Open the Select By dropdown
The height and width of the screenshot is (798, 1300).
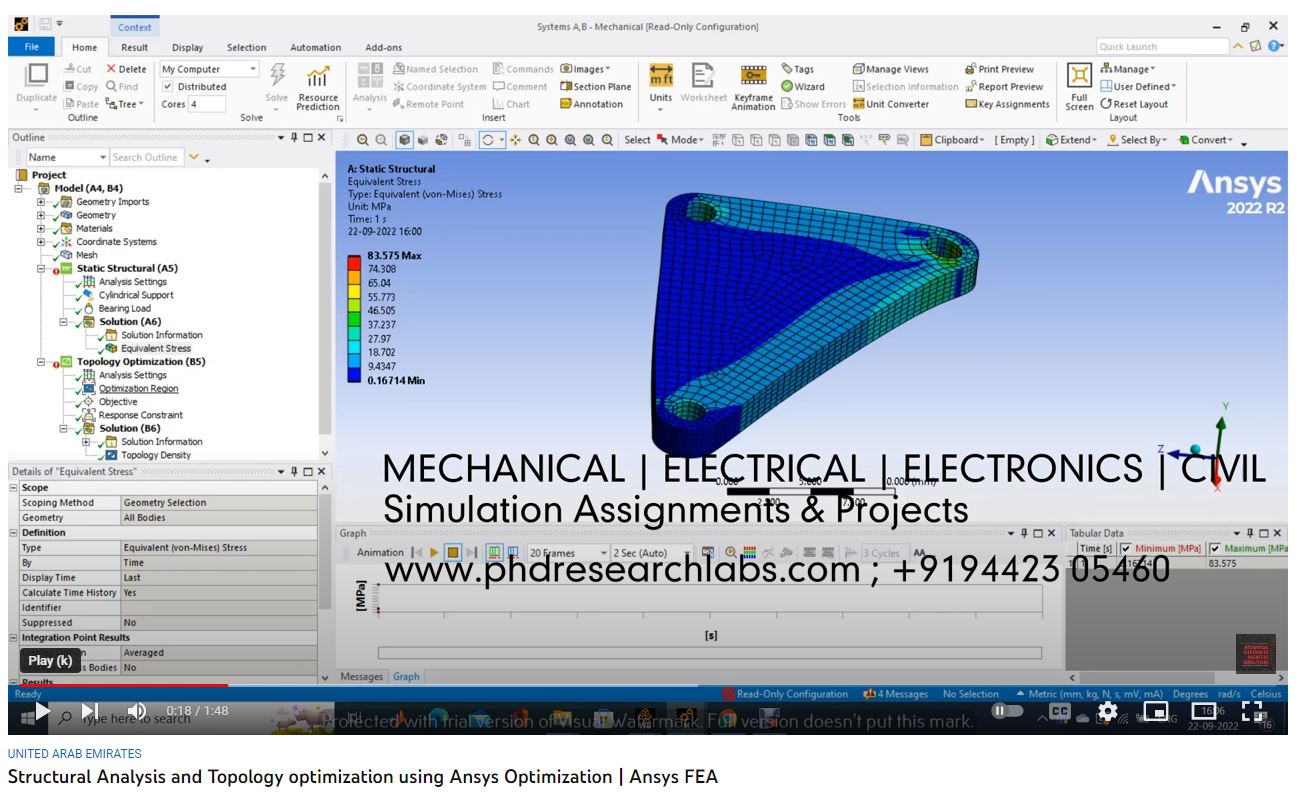(x=1139, y=140)
